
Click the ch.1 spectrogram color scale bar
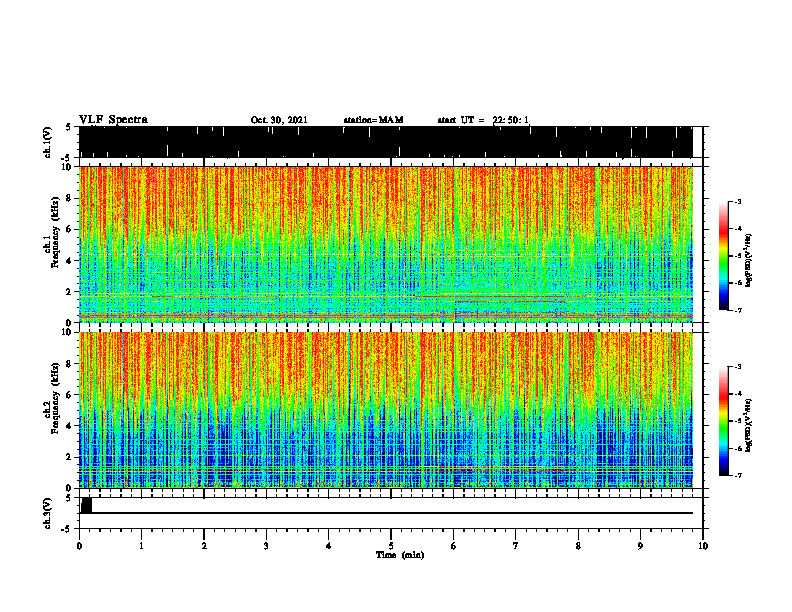723,255
